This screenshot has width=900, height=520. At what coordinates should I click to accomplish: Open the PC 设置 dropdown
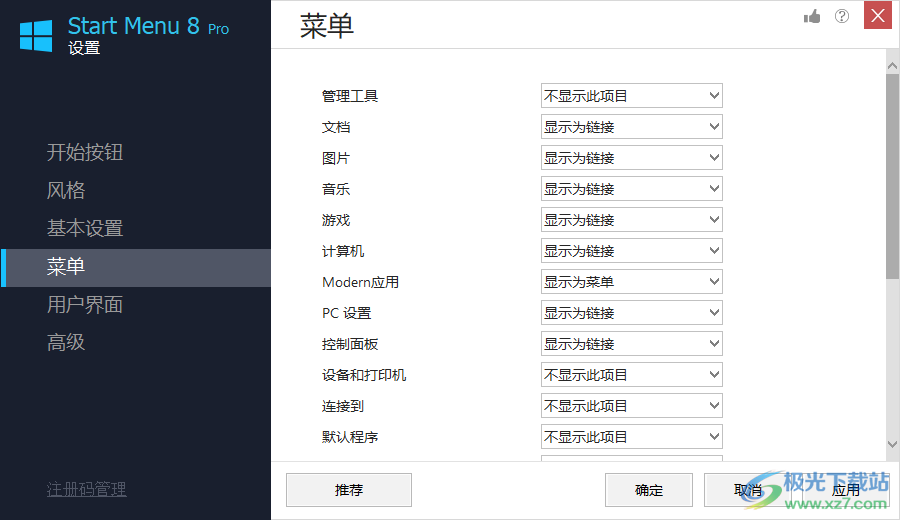tap(631, 313)
